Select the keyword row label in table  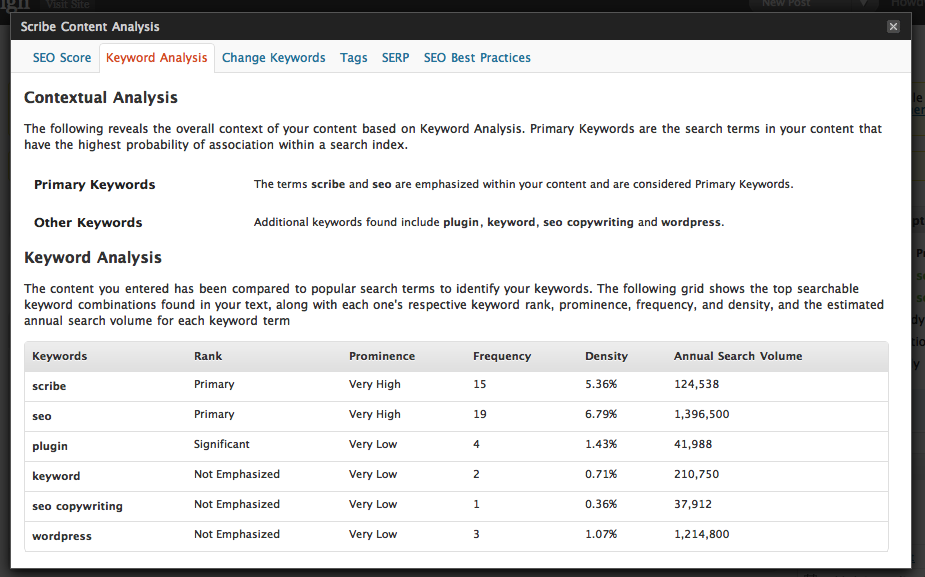56,476
